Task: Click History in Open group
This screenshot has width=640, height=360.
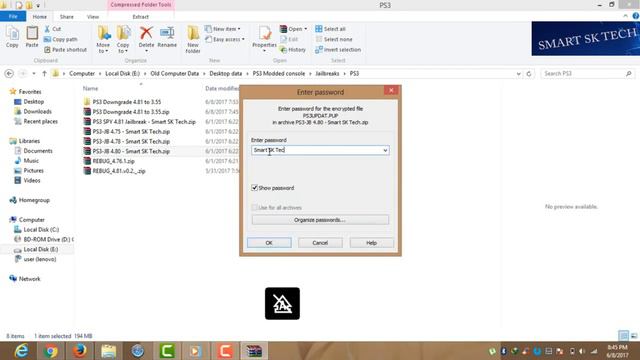Action: [293, 49]
